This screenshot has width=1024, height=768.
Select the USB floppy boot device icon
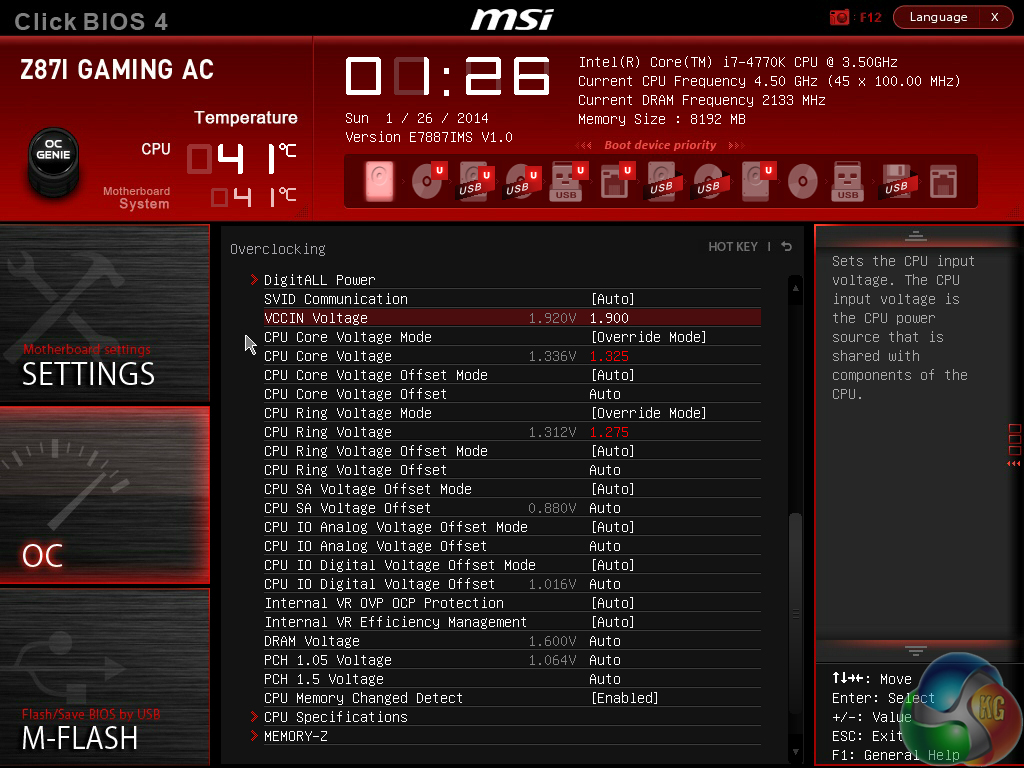coord(896,181)
